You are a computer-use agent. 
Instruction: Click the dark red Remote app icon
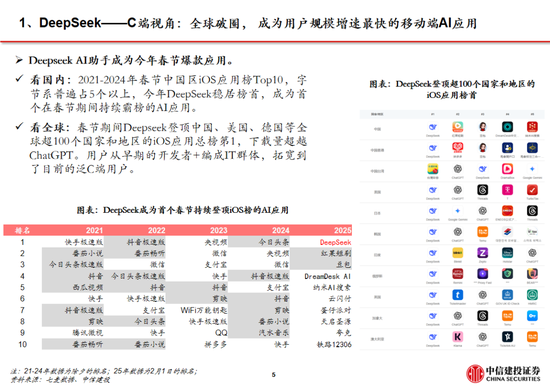tap(458, 274)
